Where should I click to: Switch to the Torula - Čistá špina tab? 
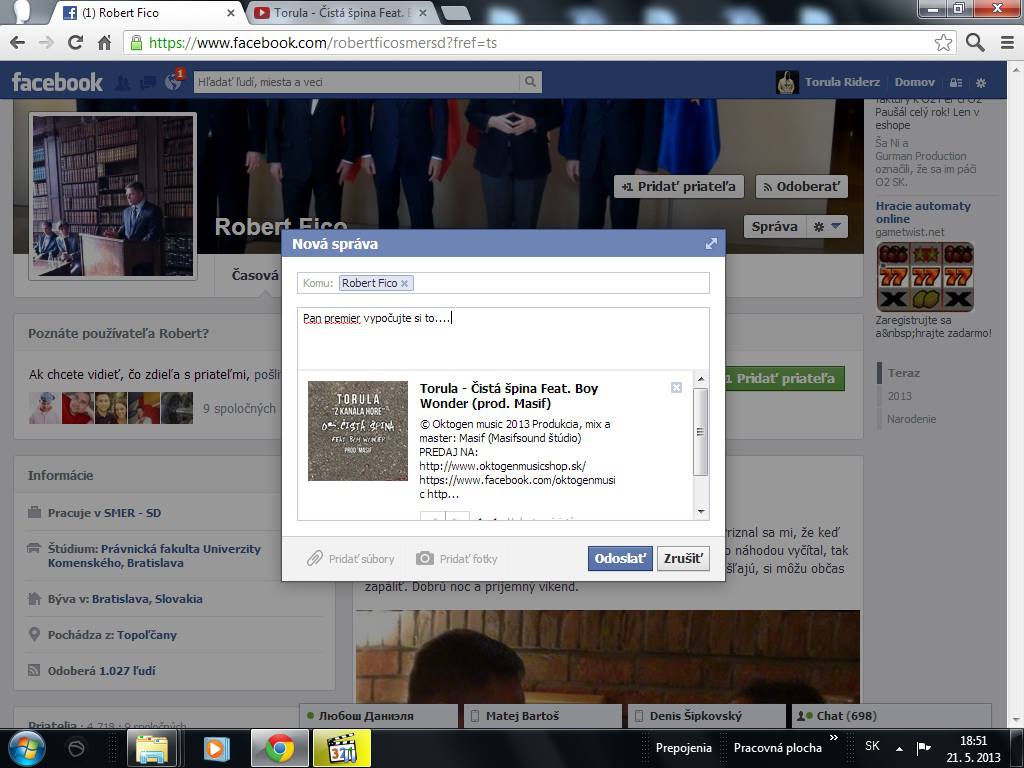340,13
